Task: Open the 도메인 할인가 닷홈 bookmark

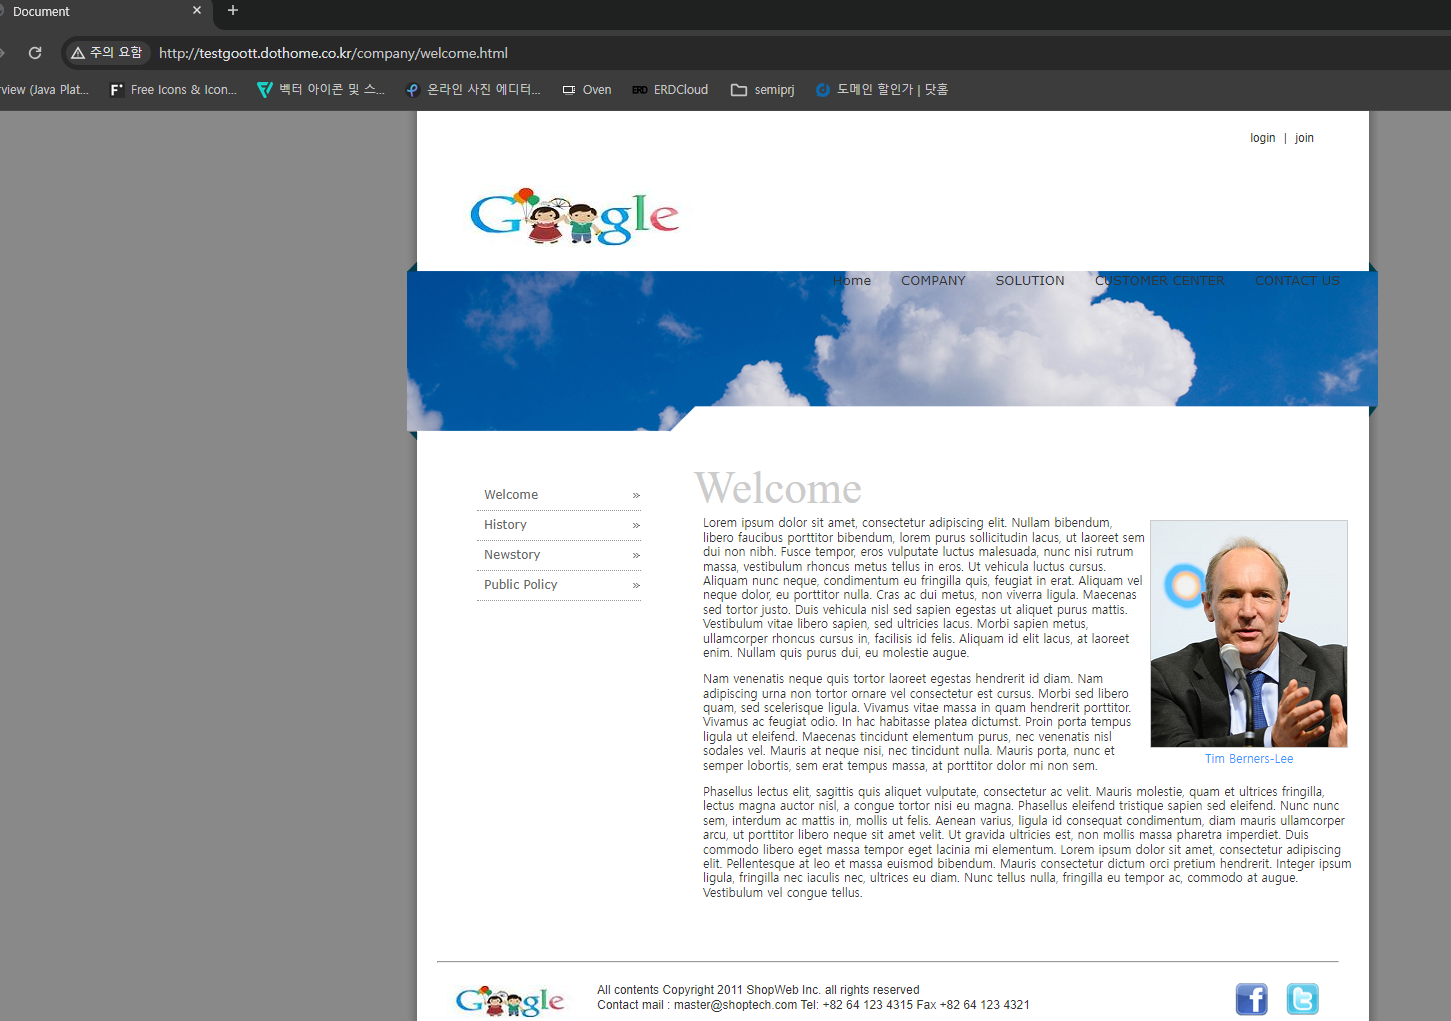Action: (x=882, y=90)
